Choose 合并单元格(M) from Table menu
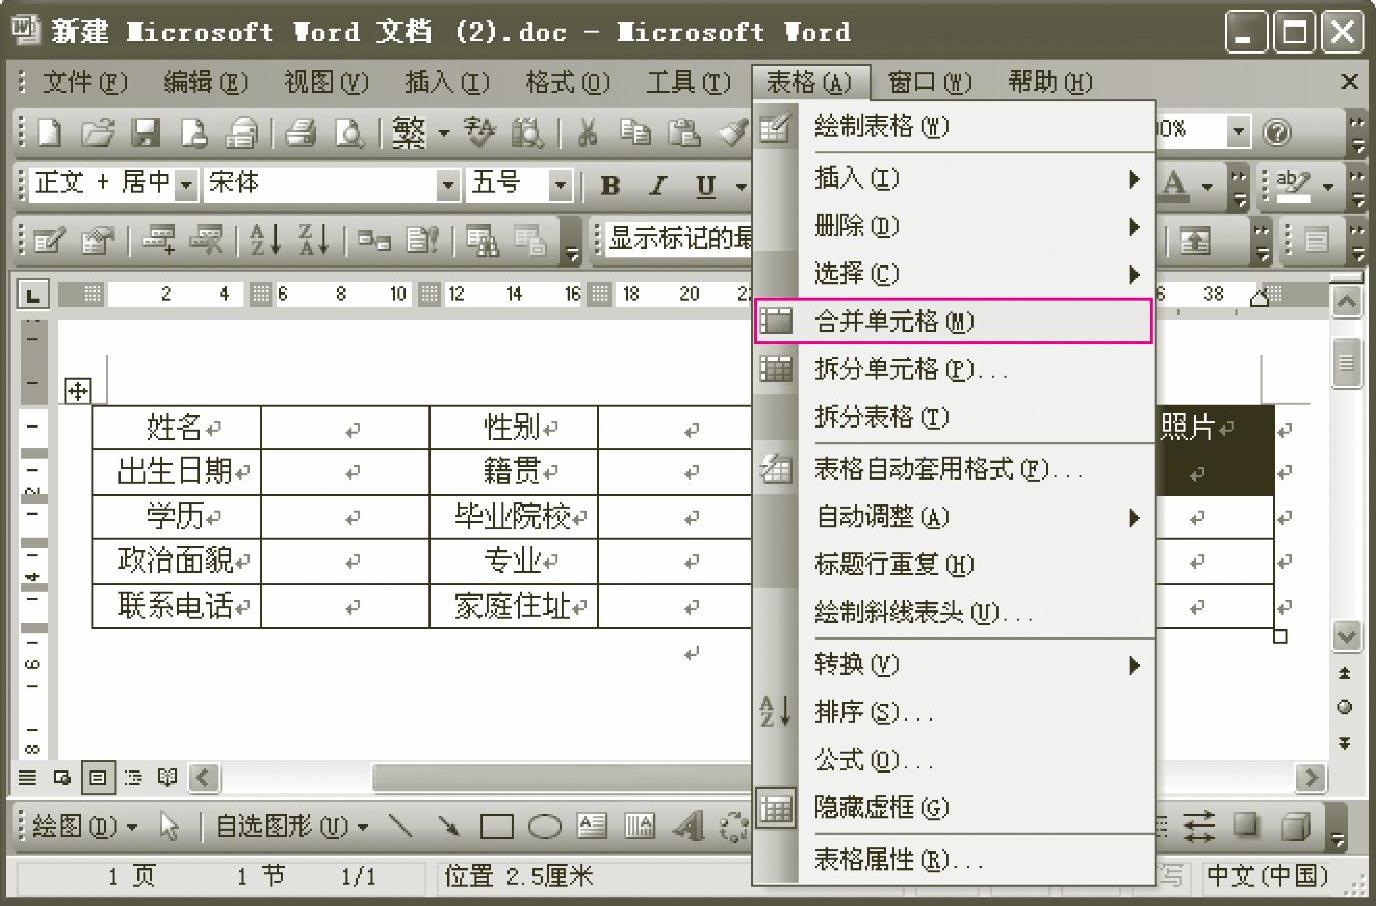Screen dimensions: 1376x906 click(954, 321)
